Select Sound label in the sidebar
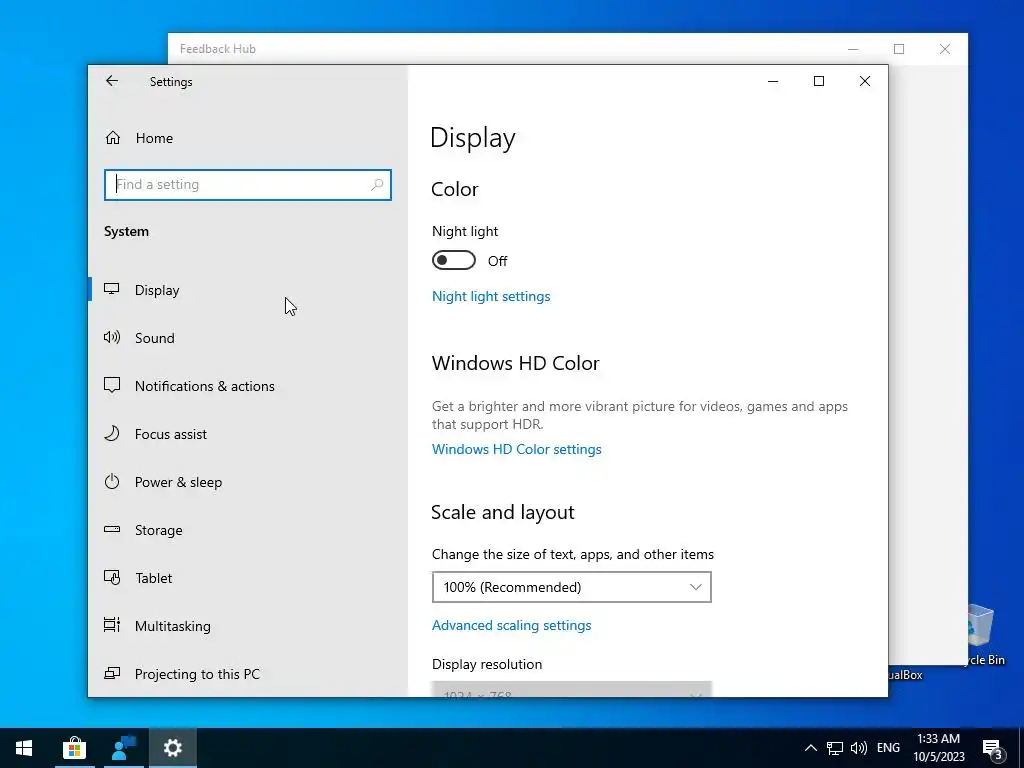 pos(155,338)
